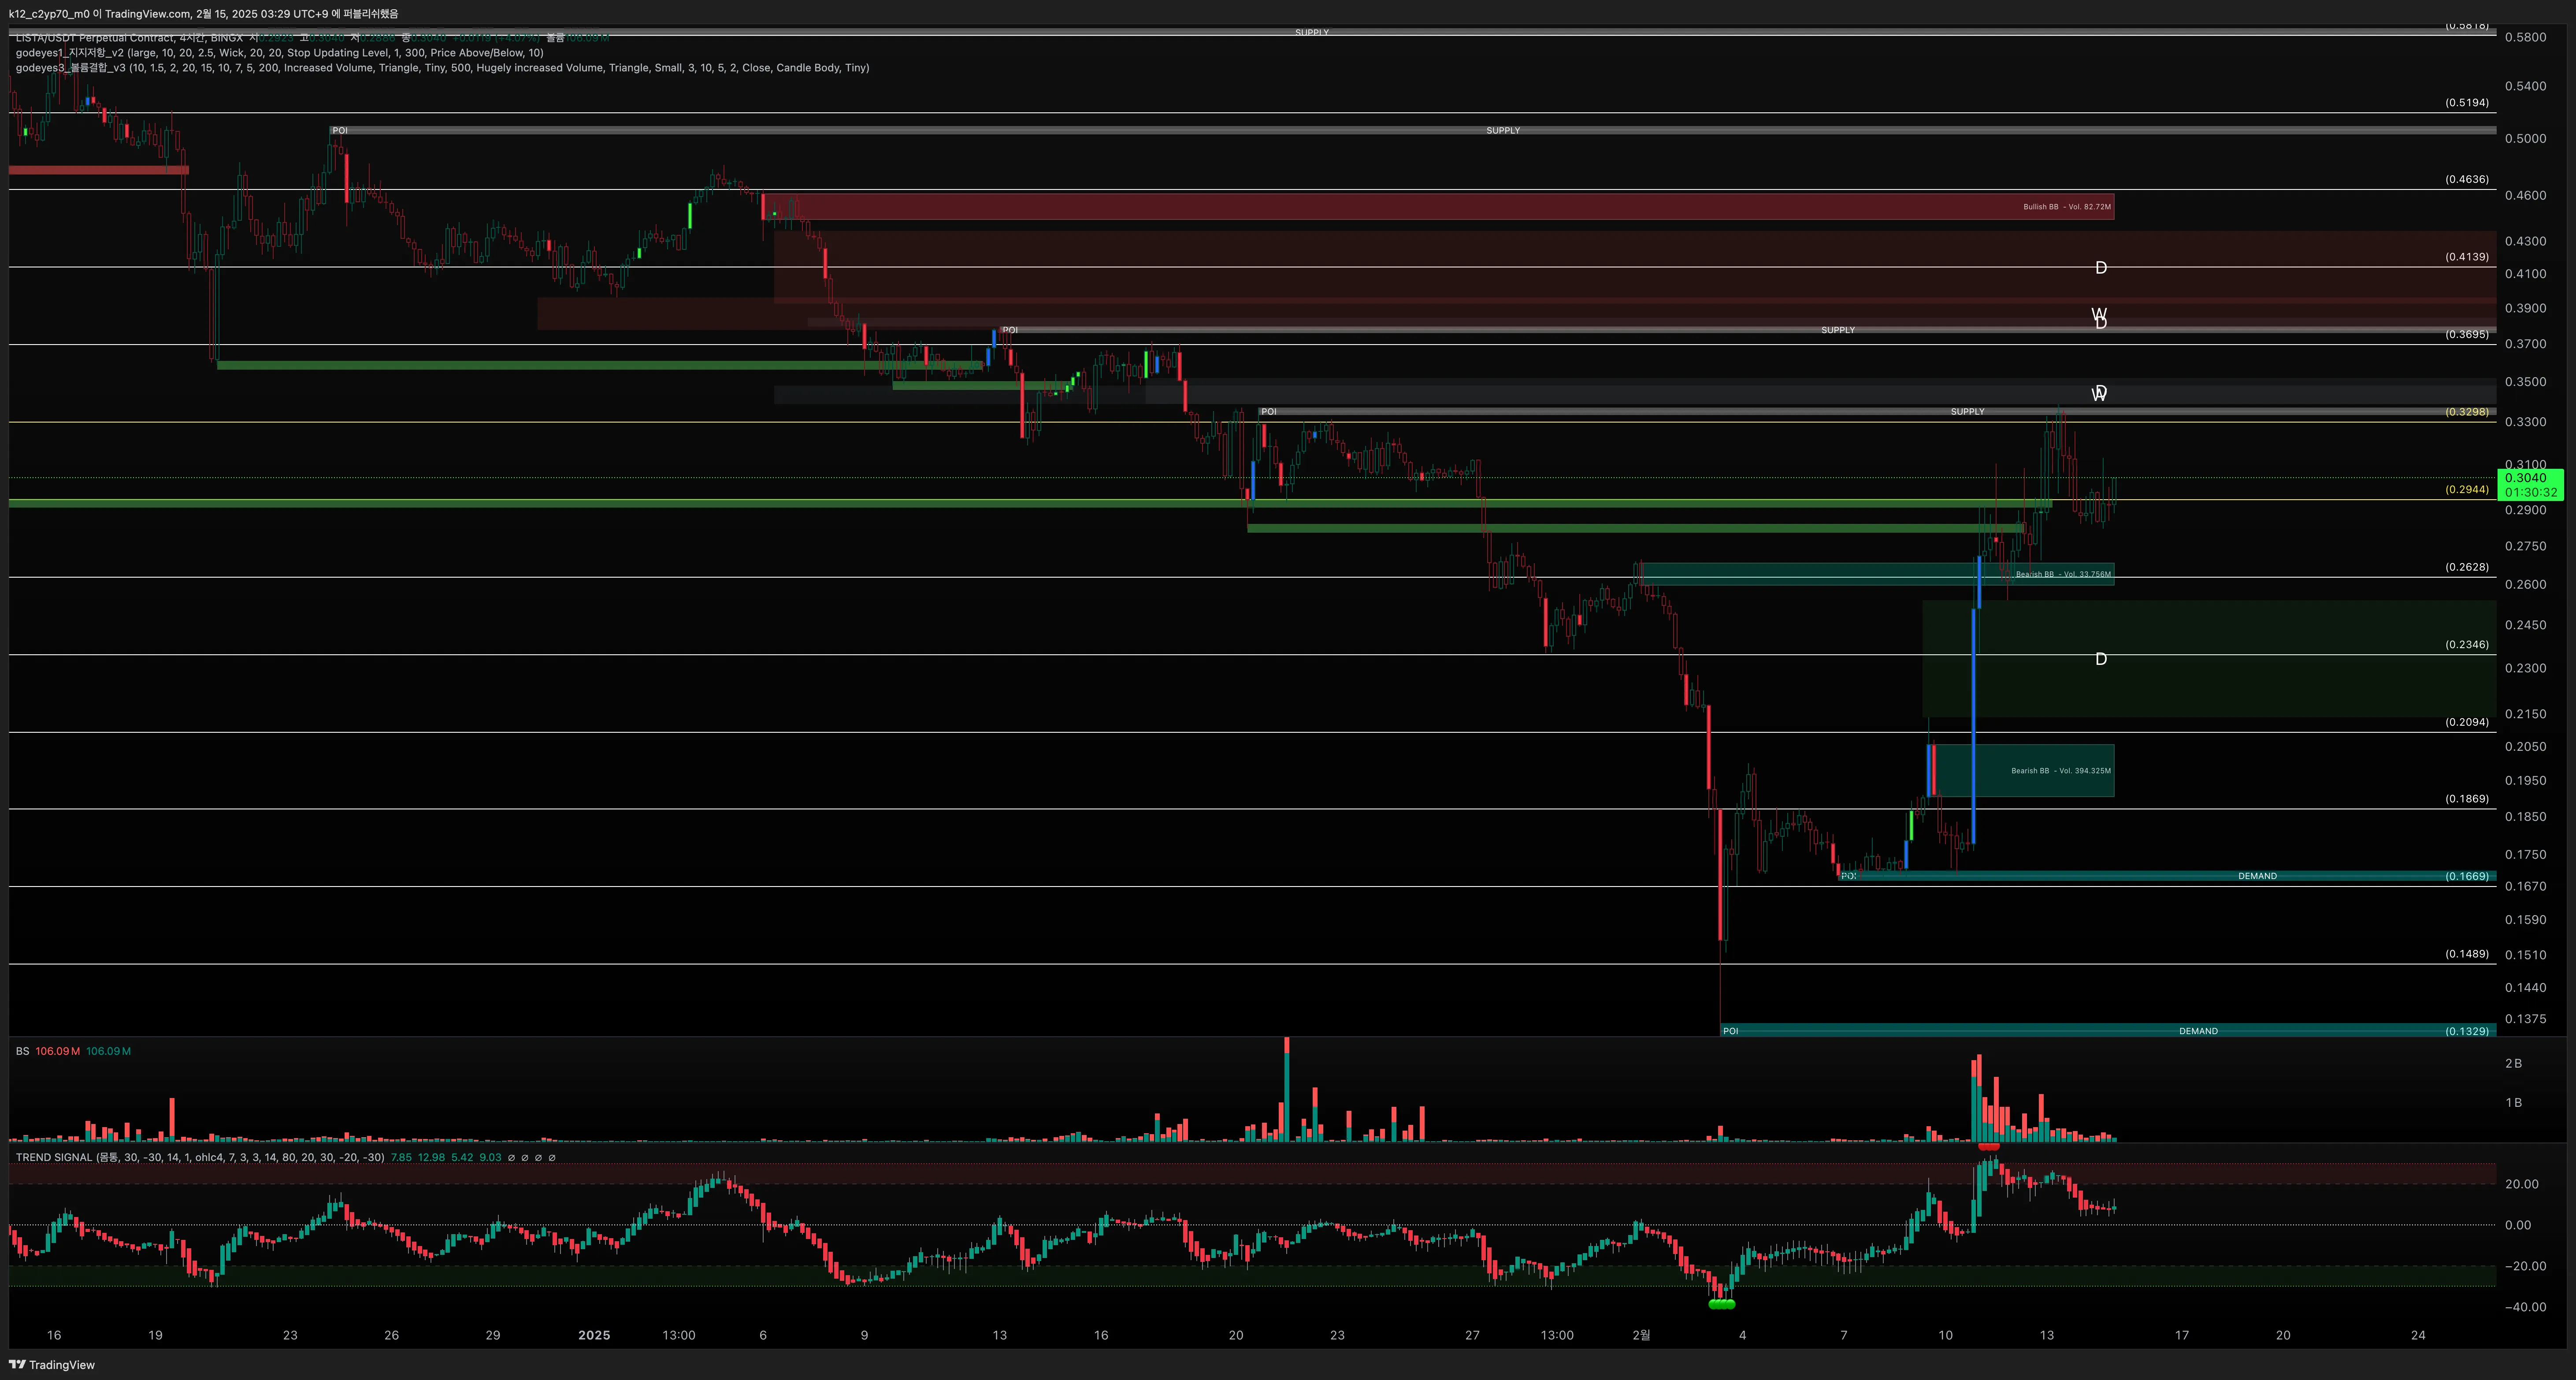Click the D marker on the 0.4139 line

pyautogui.click(x=2101, y=268)
